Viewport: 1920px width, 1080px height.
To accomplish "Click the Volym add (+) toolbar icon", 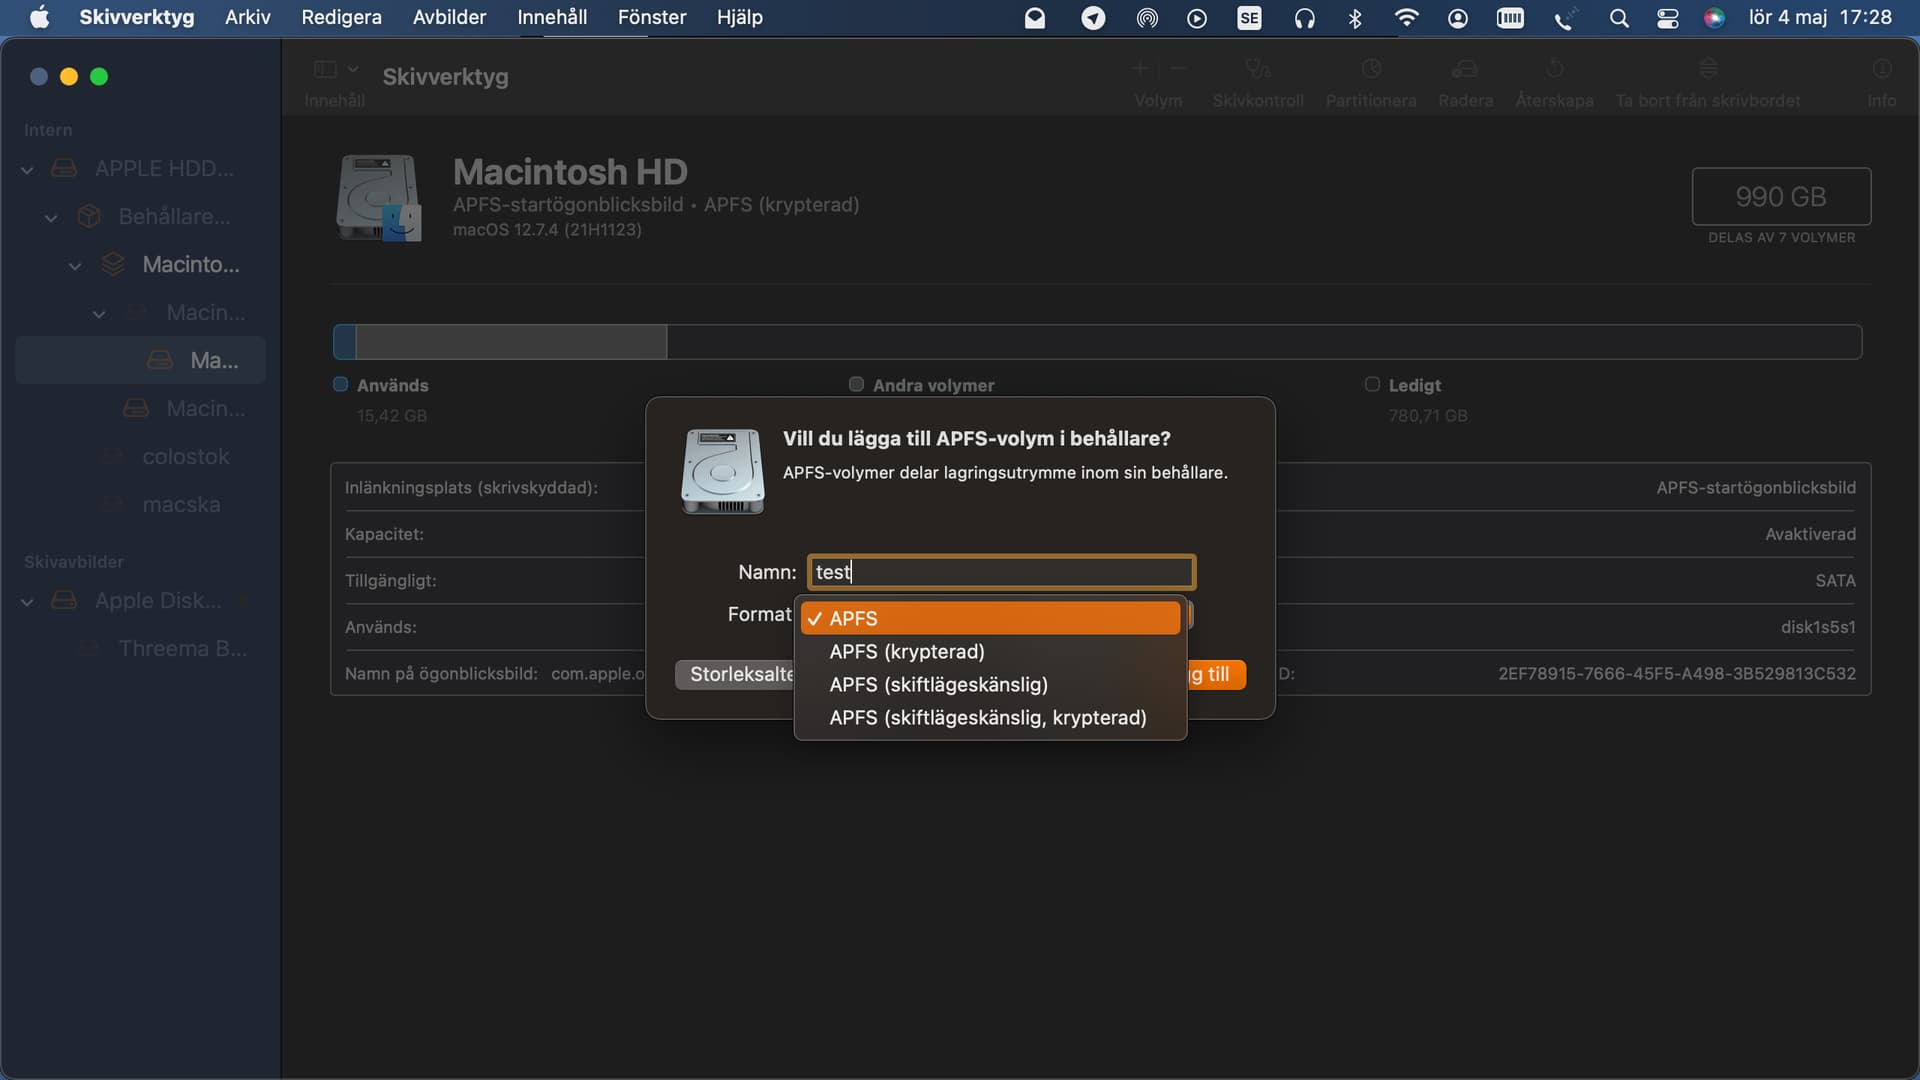I will point(1141,69).
